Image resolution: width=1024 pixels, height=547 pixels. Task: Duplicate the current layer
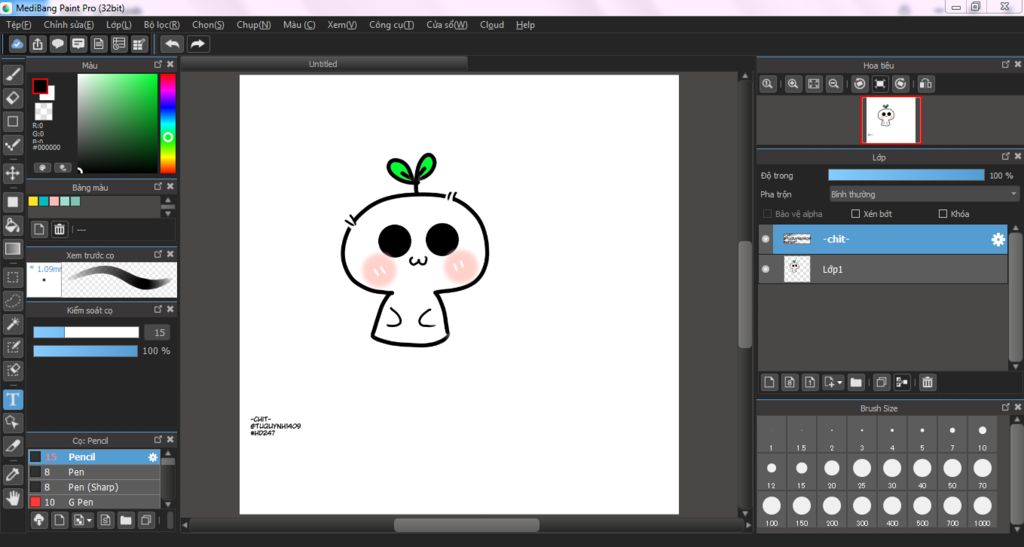pyautogui.click(x=882, y=383)
